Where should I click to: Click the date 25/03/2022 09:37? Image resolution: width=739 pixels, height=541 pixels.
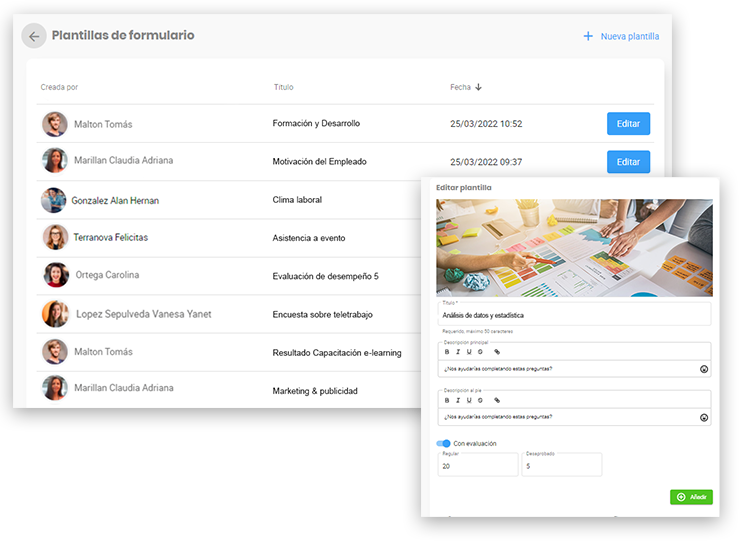pyautogui.click(x=486, y=162)
